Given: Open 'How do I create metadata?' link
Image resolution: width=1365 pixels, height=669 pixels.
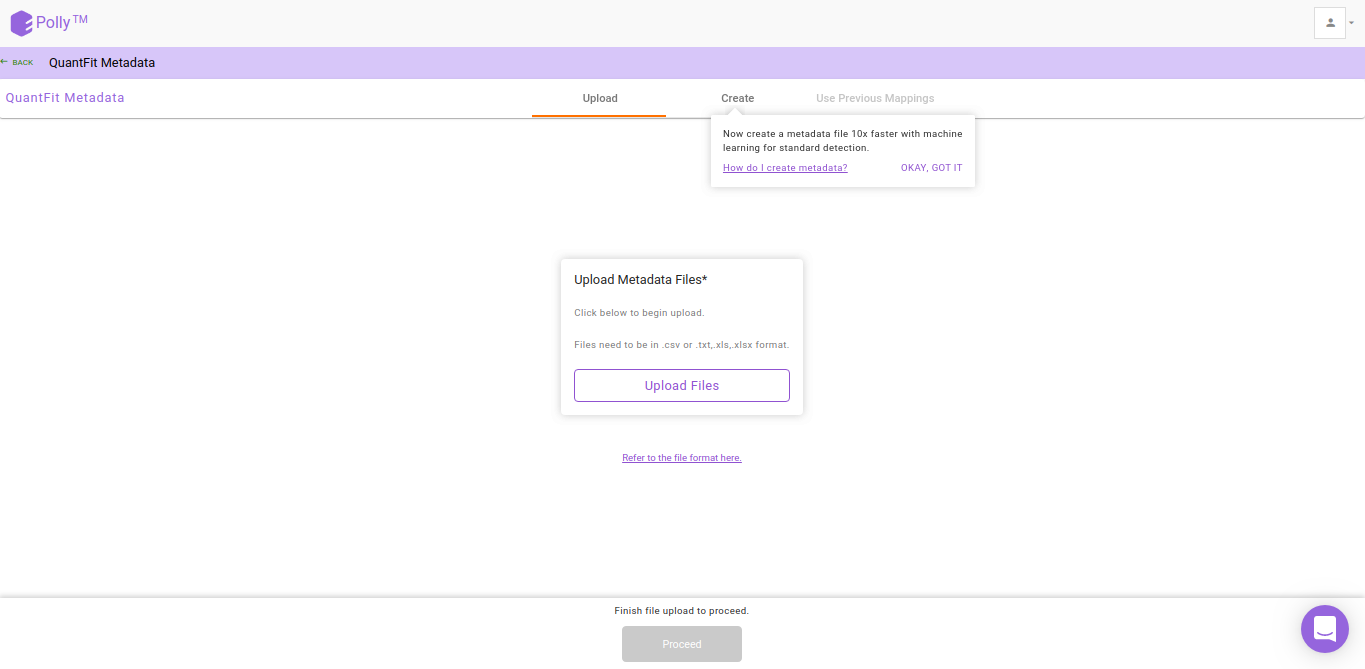Looking at the screenshot, I should (785, 168).
